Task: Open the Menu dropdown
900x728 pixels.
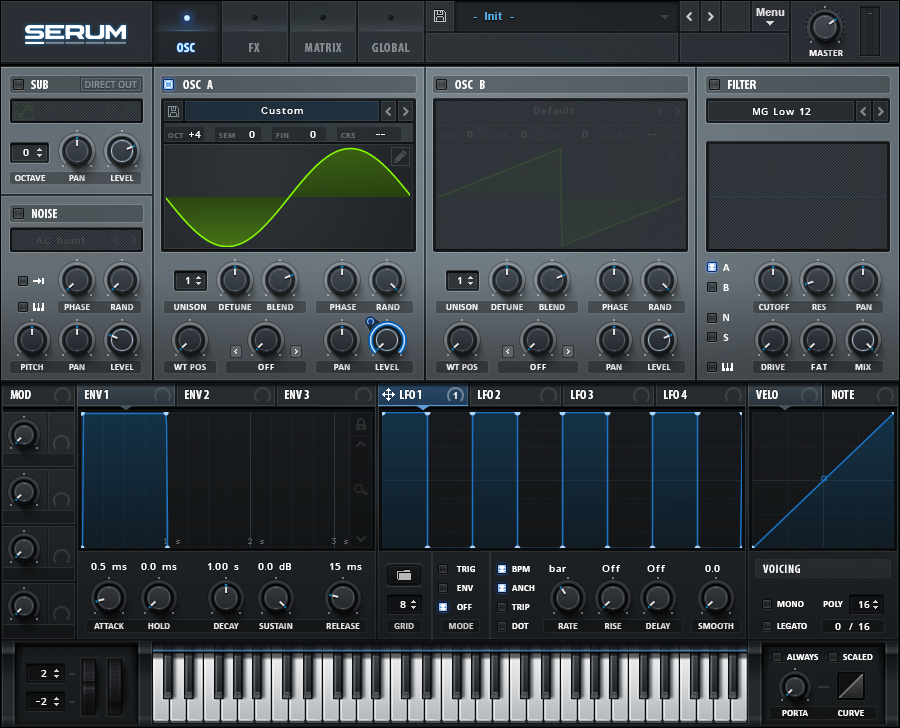Action: pos(770,17)
